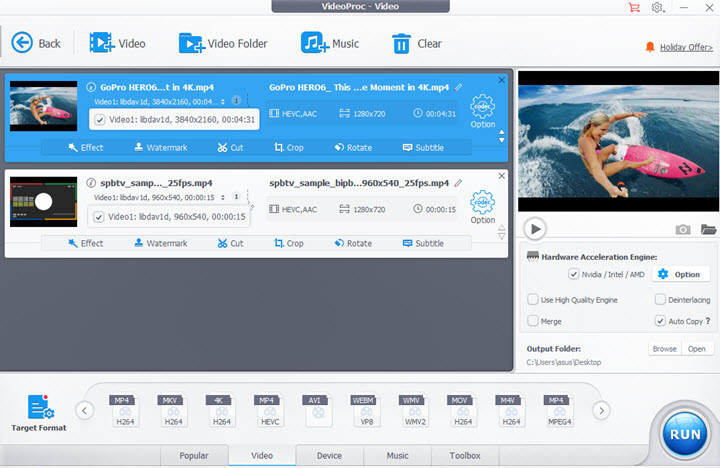Add a video with the Video icon
Image resolution: width=720 pixels, height=468 pixels.
pyautogui.click(x=101, y=43)
